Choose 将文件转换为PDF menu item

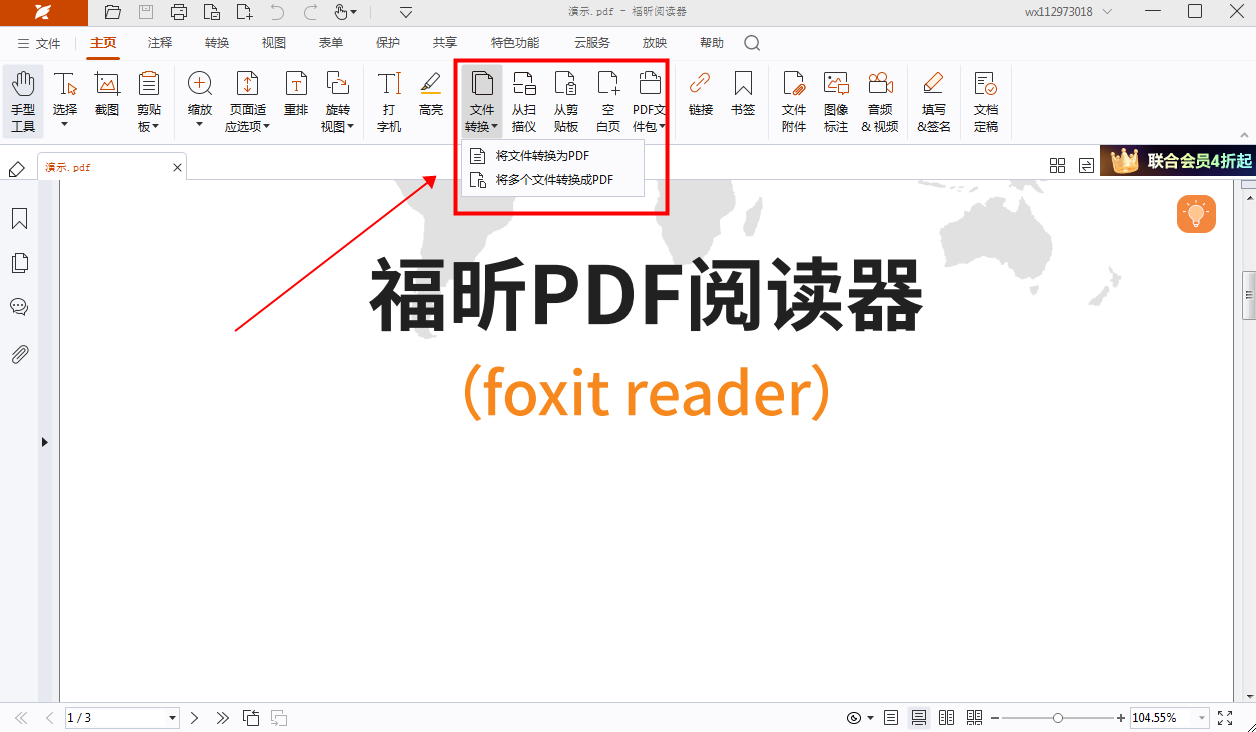pyautogui.click(x=542, y=156)
